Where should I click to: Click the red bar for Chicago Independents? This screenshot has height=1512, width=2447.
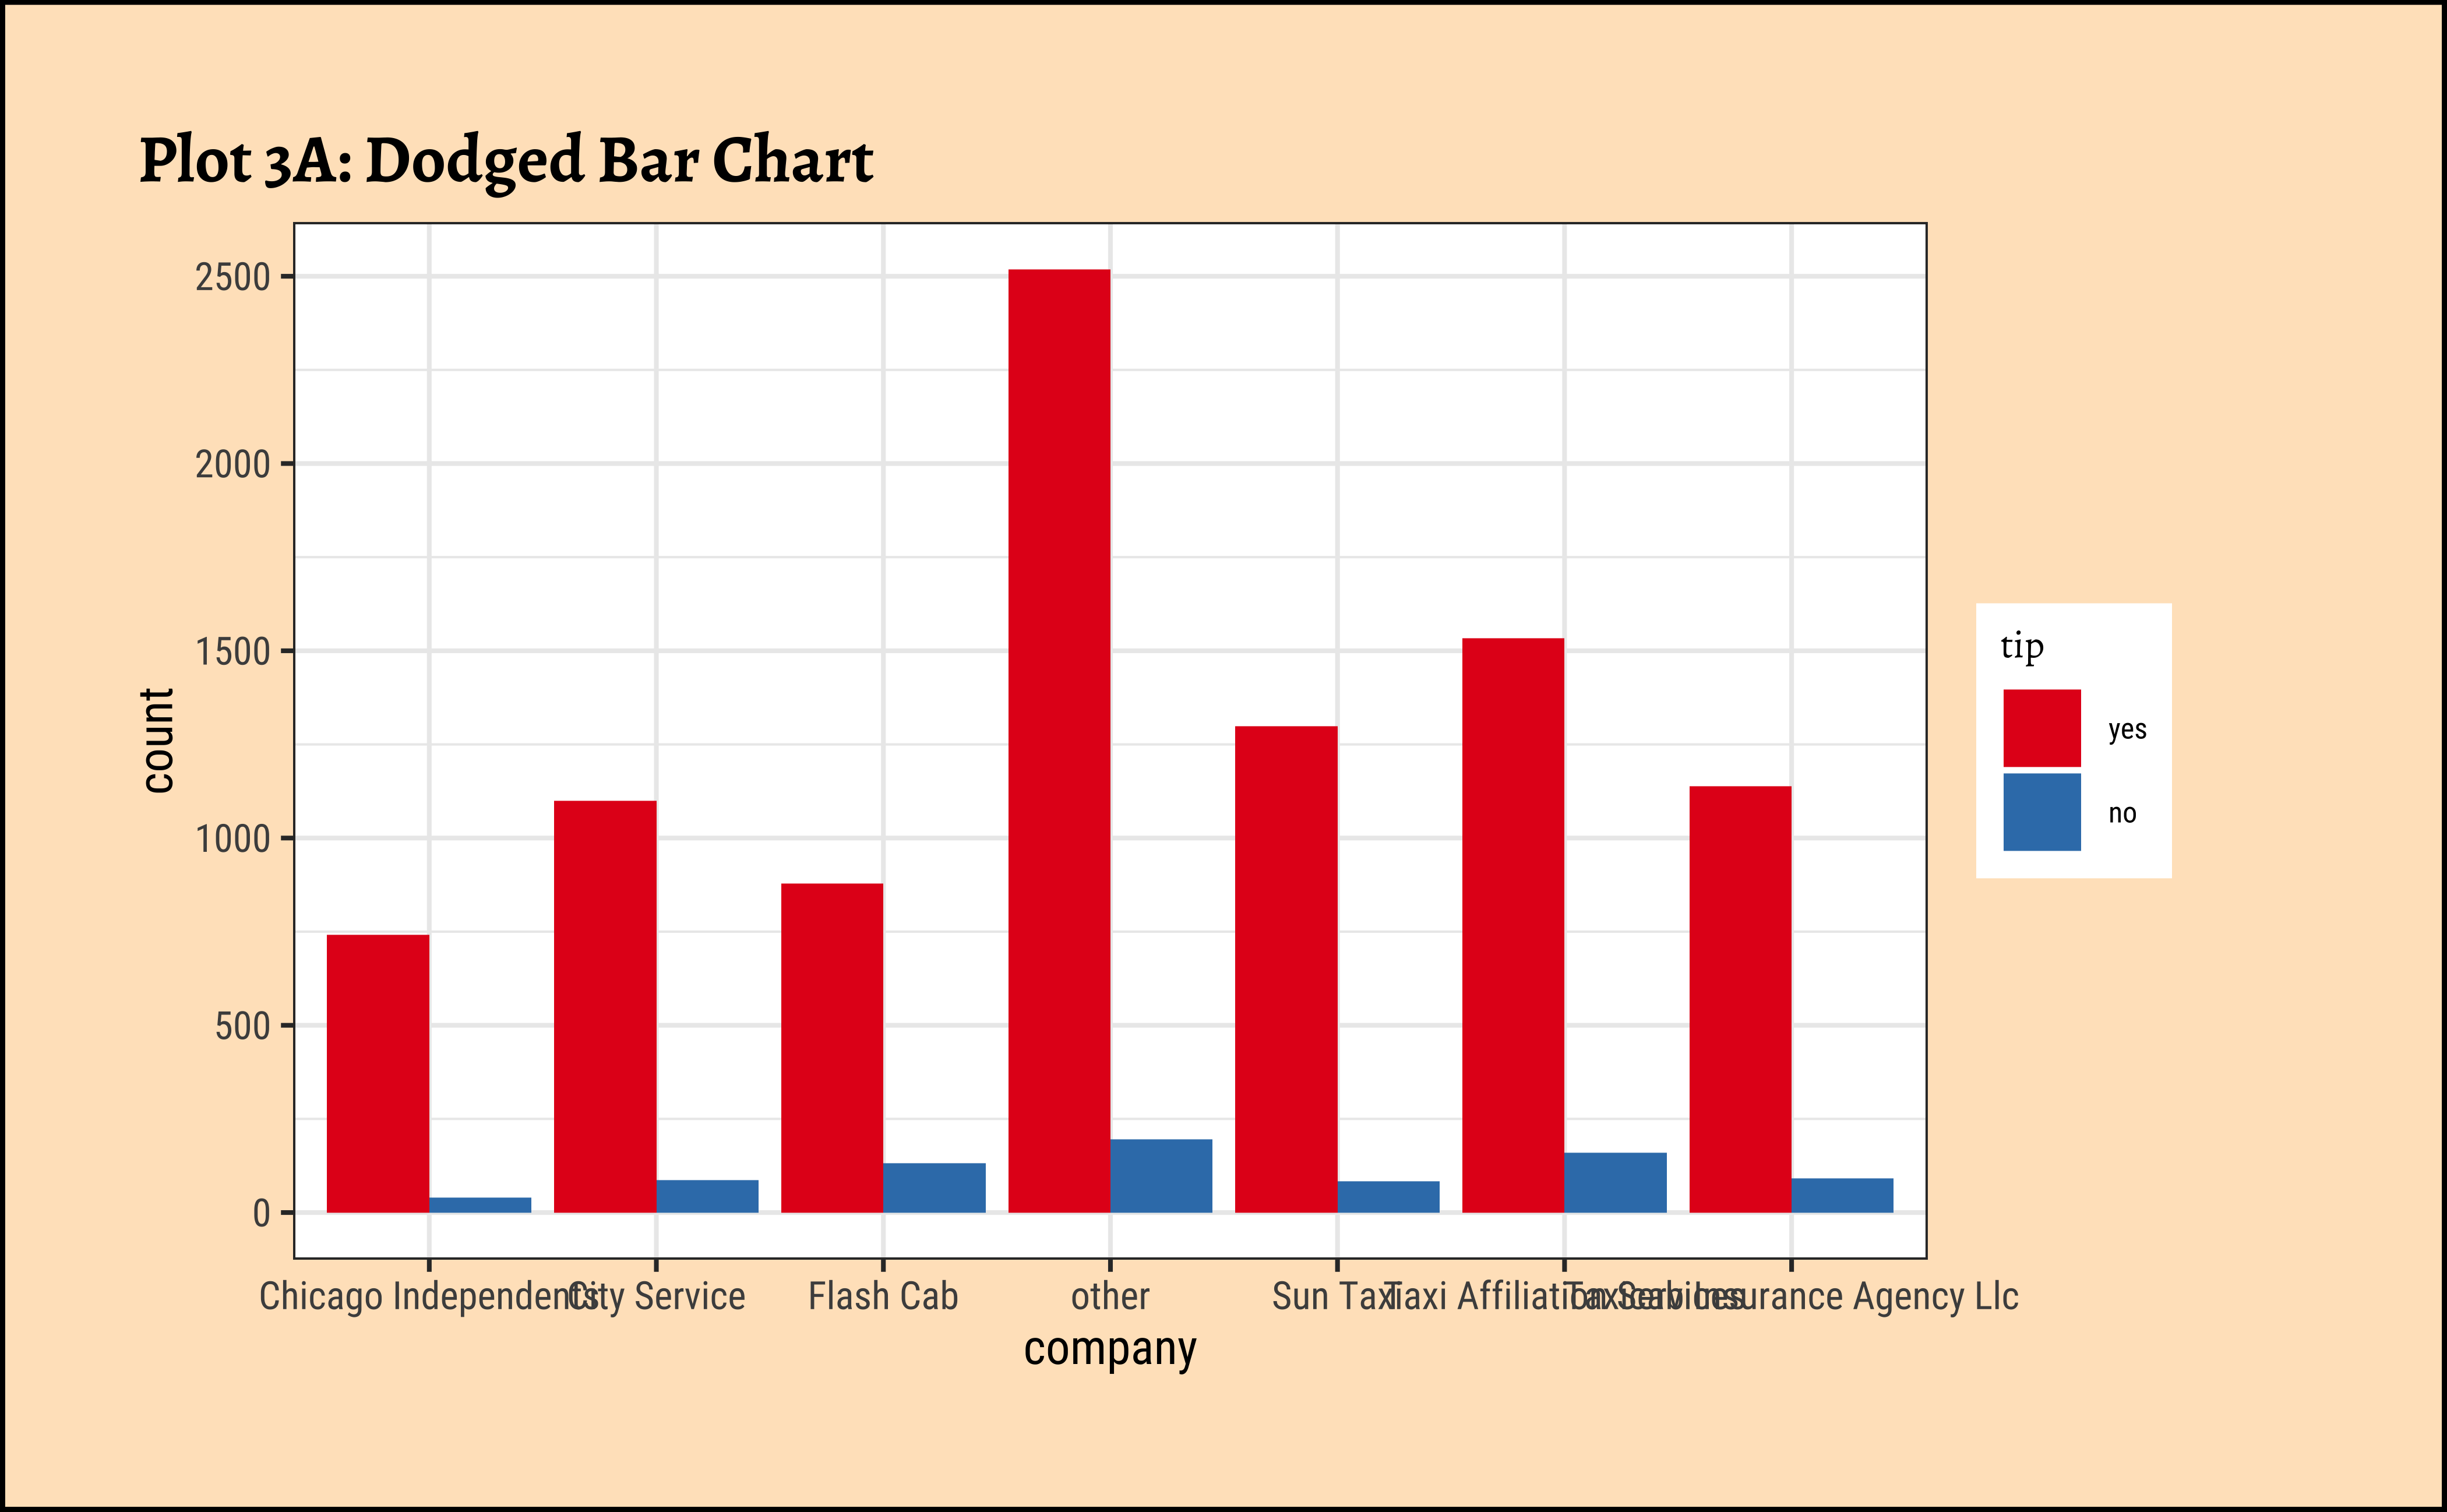378,1073
